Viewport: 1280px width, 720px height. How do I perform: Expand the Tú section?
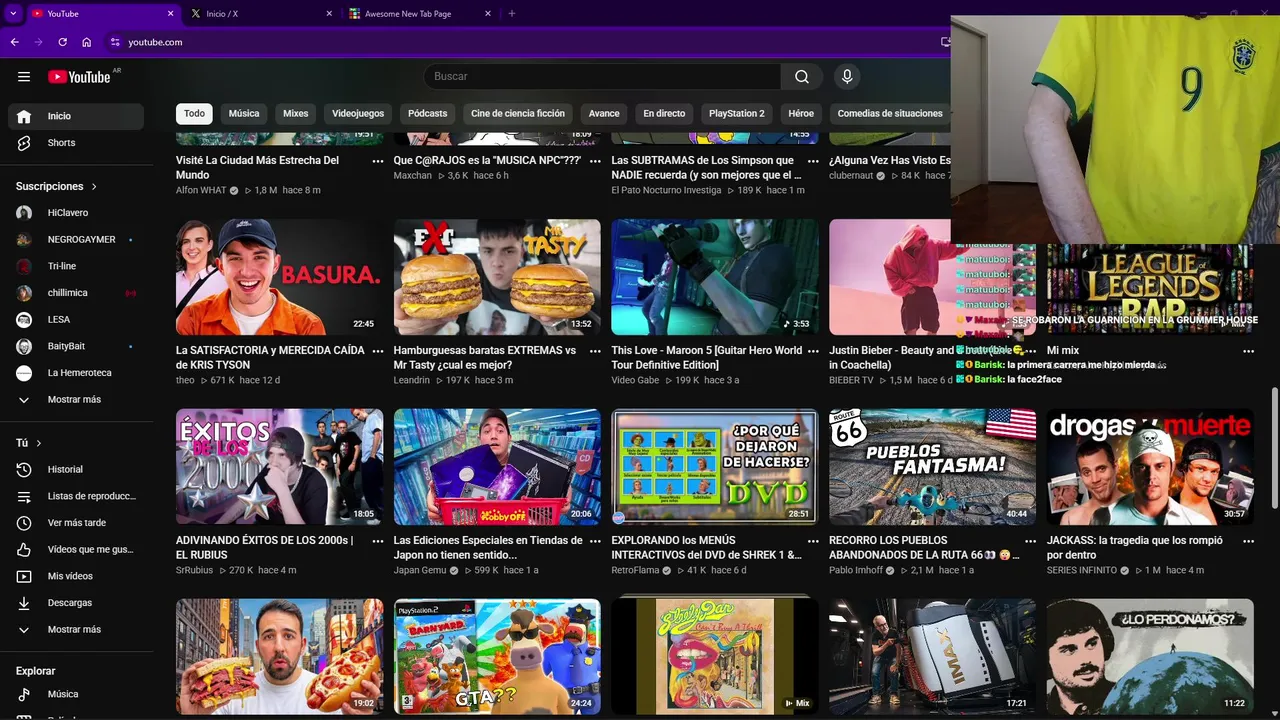(x=29, y=443)
